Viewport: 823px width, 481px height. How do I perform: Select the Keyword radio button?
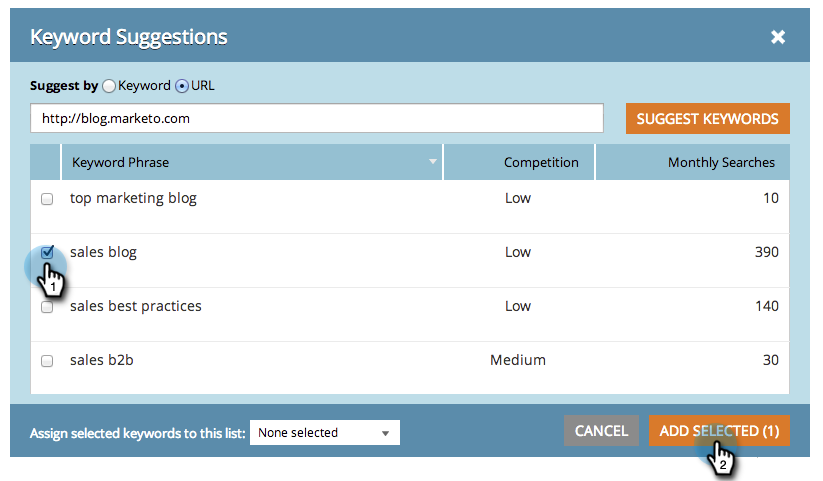click(x=109, y=86)
